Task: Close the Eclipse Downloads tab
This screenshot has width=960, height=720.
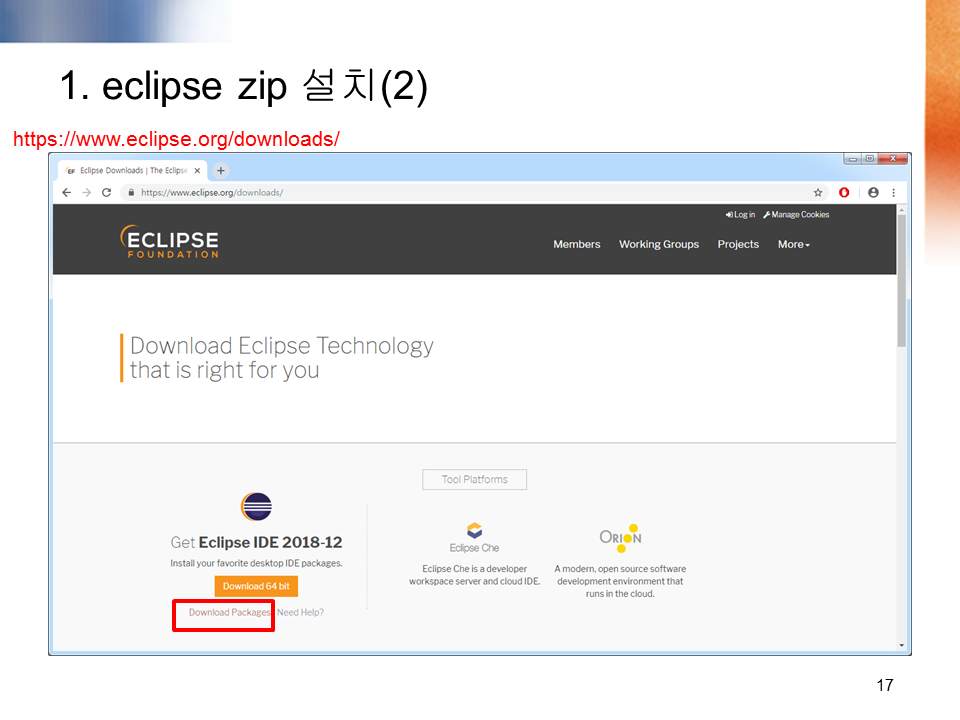Action: [197, 171]
